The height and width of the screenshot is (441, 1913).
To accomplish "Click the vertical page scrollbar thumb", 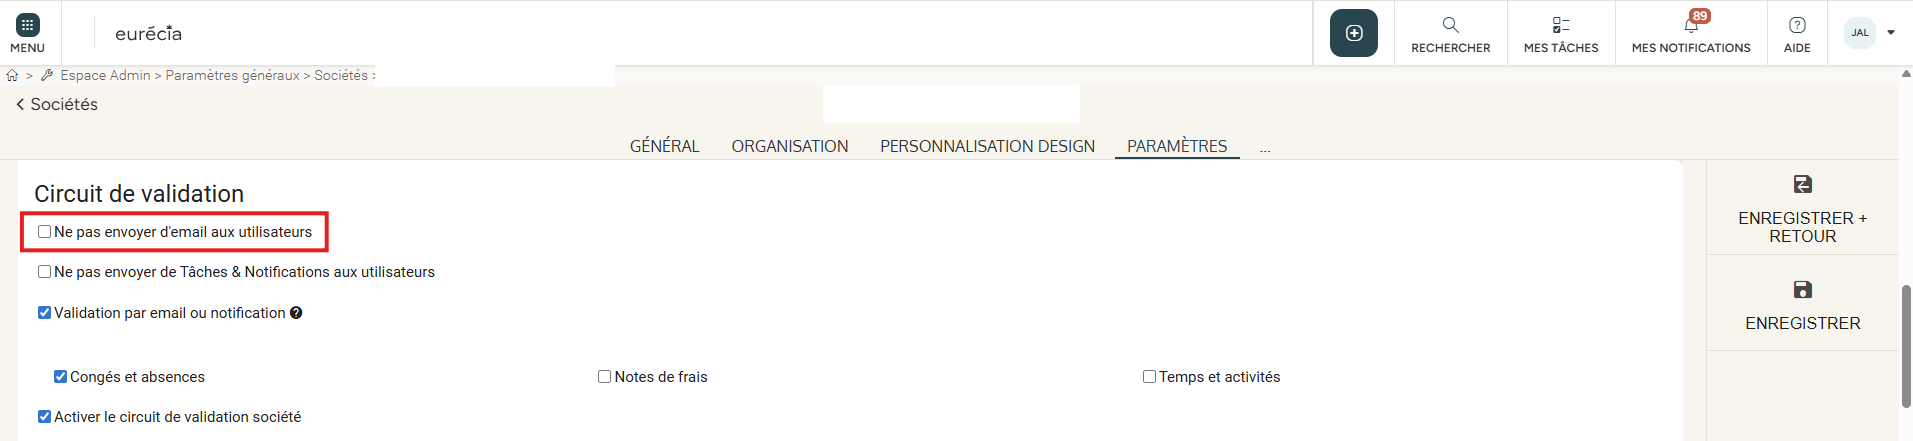I will pos(1906,345).
